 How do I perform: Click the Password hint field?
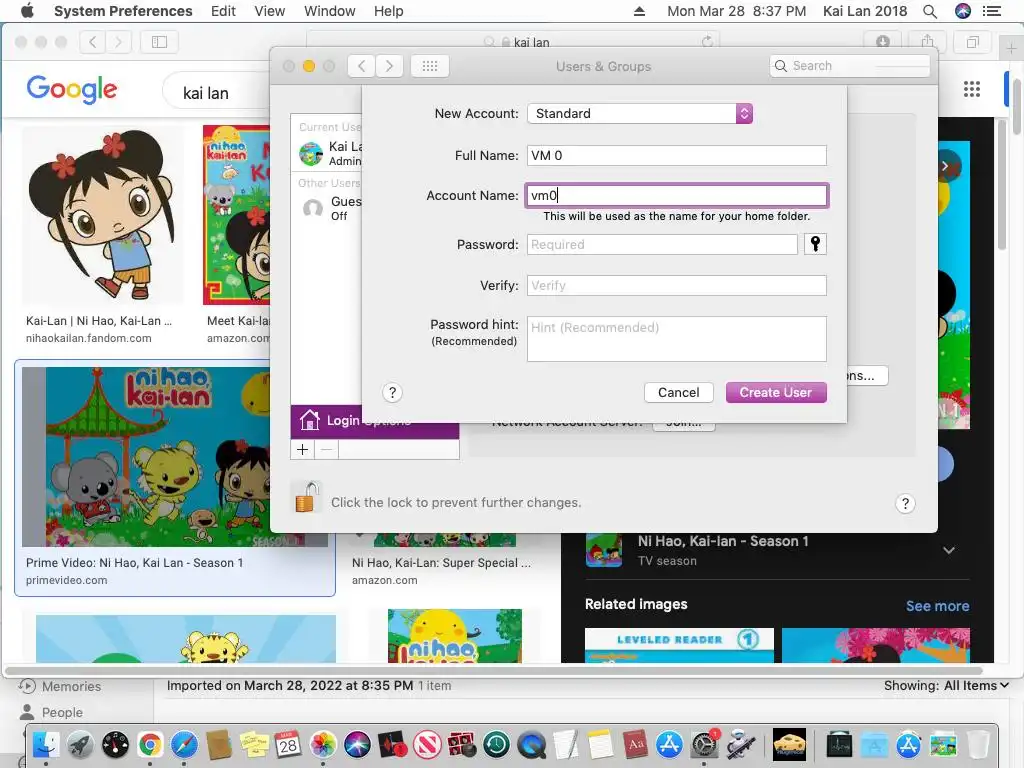tap(677, 339)
